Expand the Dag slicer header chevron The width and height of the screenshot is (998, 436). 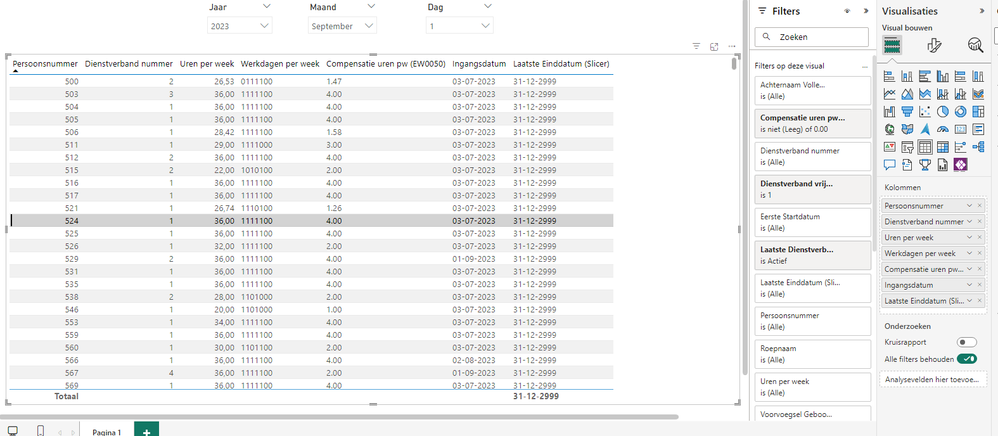point(488,6)
